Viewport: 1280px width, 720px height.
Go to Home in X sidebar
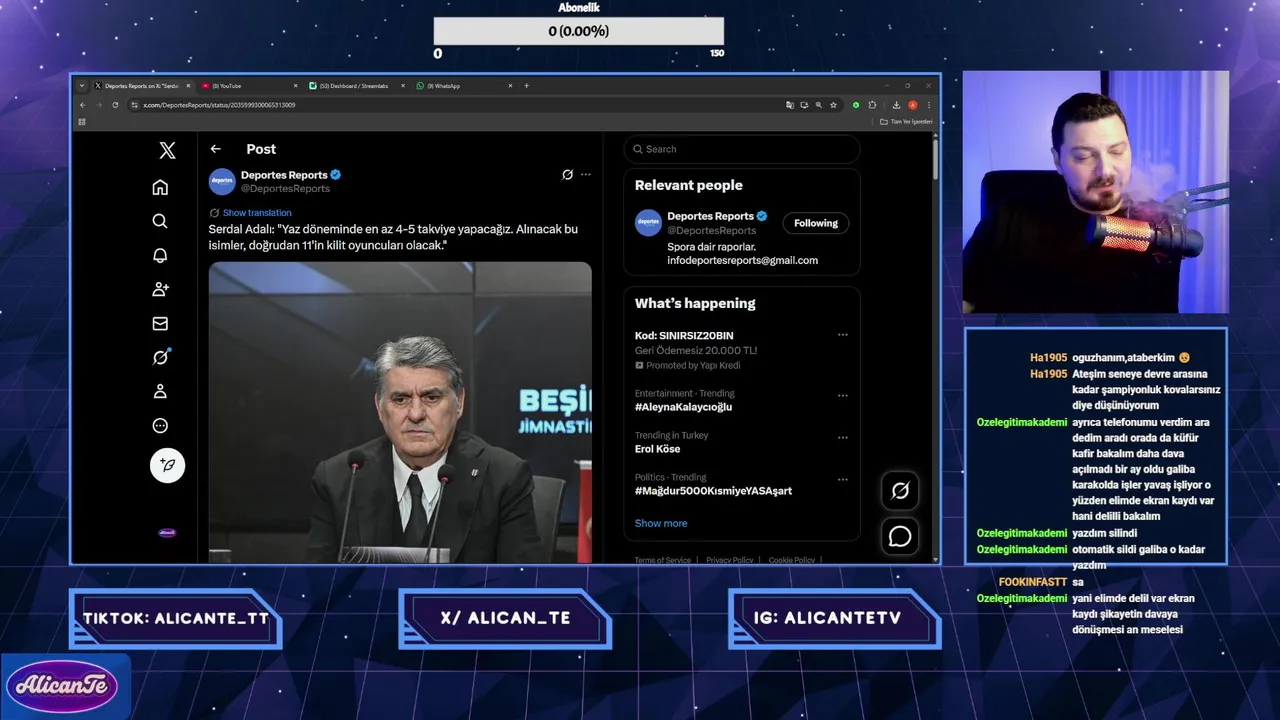coord(160,187)
